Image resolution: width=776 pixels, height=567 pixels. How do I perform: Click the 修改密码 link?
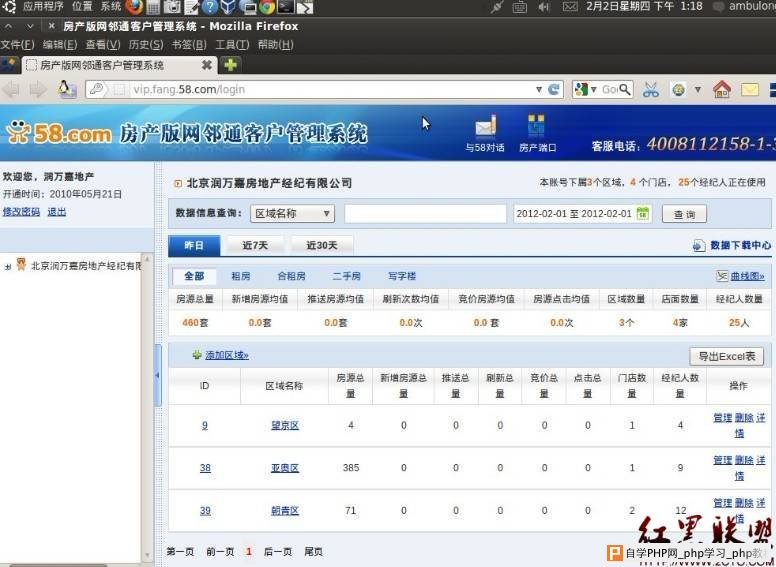21,212
